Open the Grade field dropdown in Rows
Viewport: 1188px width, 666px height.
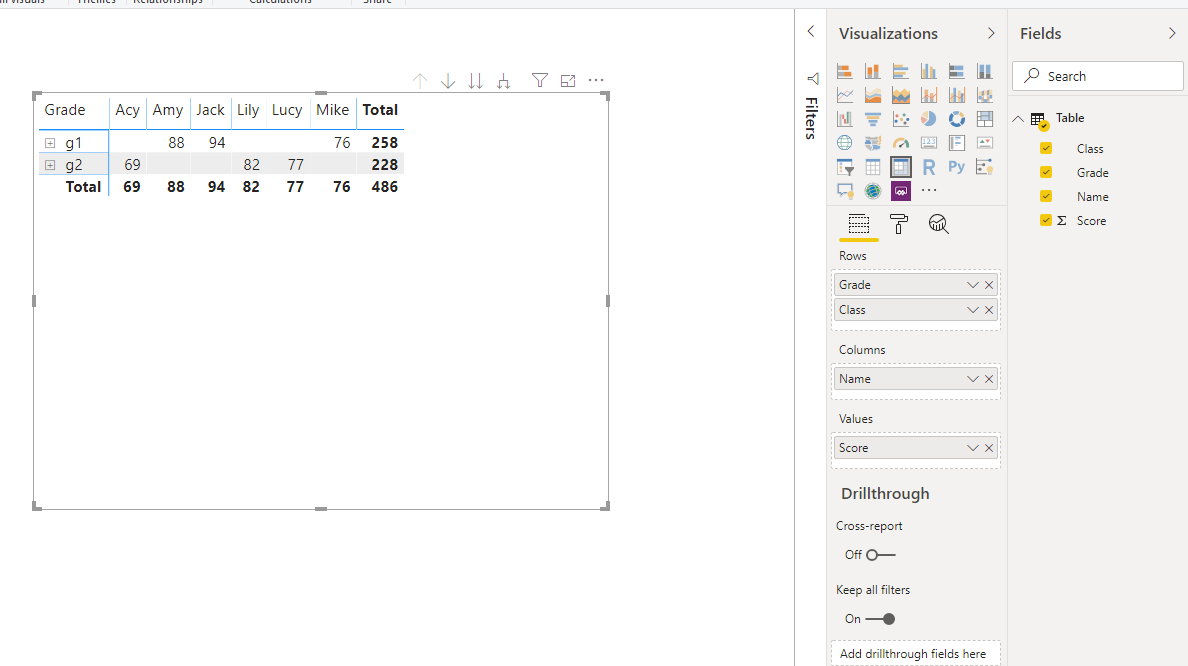pos(973,285)
